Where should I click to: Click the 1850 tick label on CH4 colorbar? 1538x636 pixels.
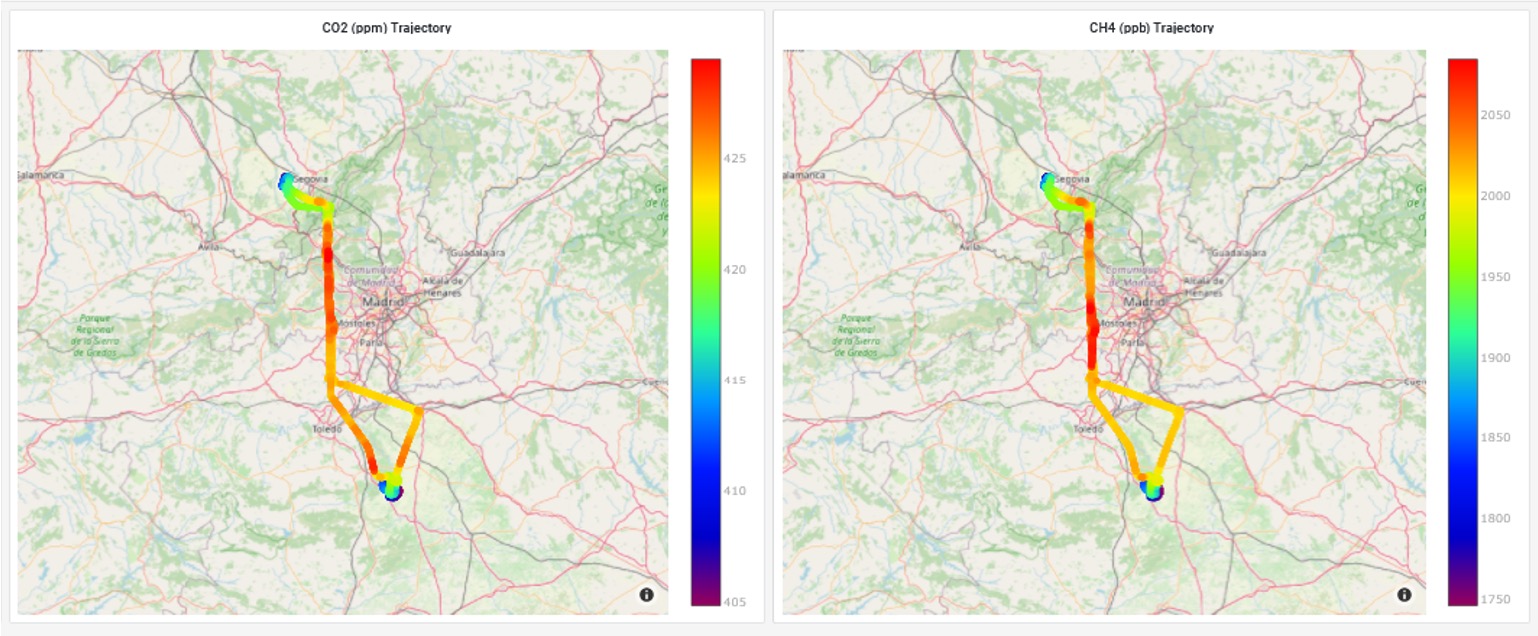[x=1495, y=438]
